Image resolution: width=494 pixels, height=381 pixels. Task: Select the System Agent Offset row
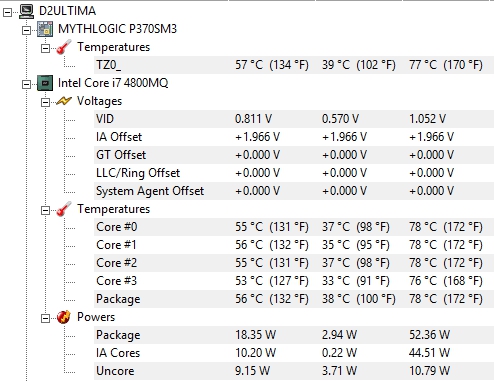click(x=294, y=191)
